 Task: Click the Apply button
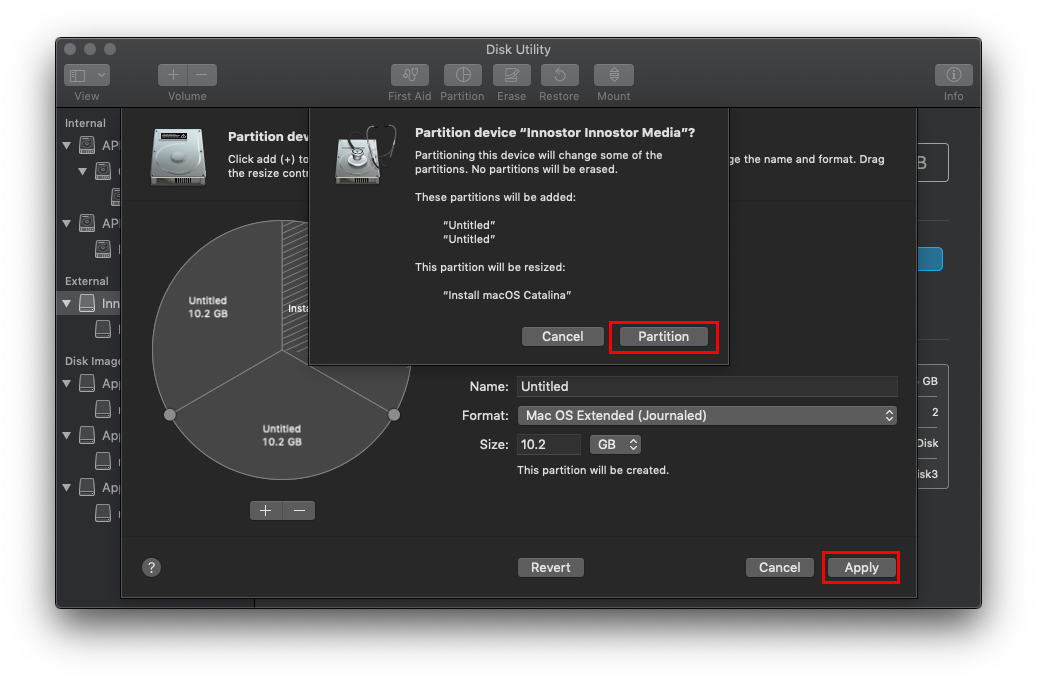[861, 567]
